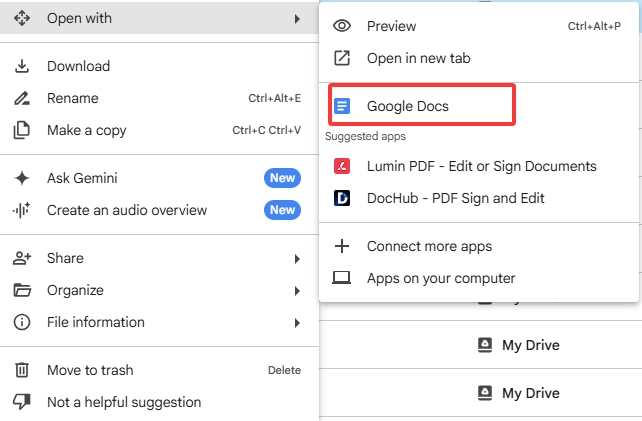Click the Organize folder icon
This screenshot has height=421, width=642.
tap(22, 290)
